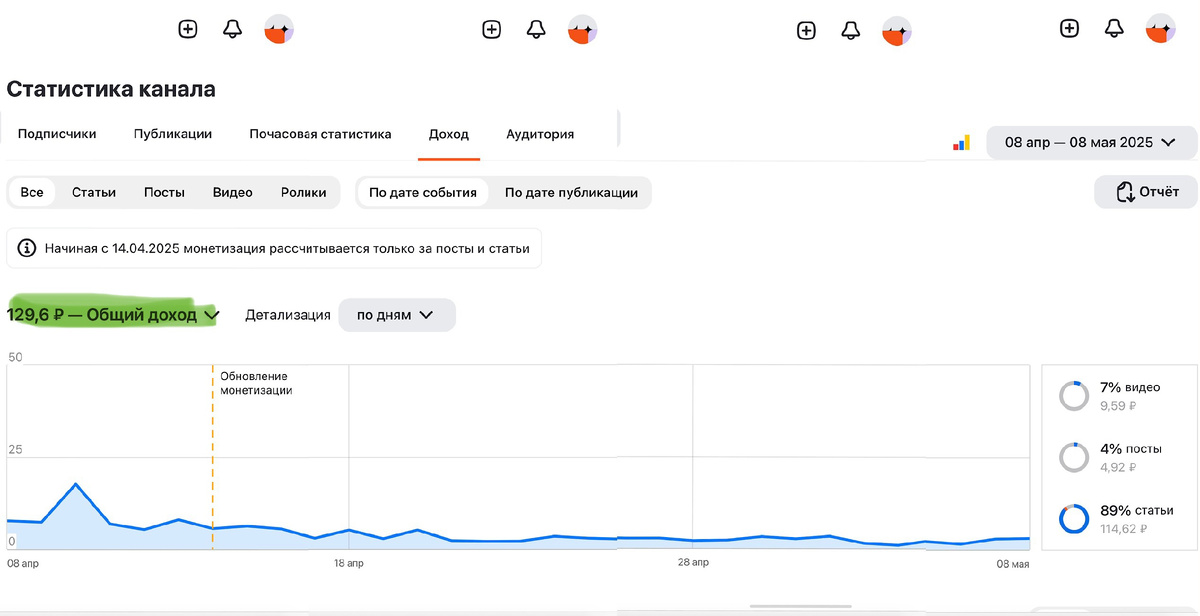Open the Публикации tab

coord(173,134)
